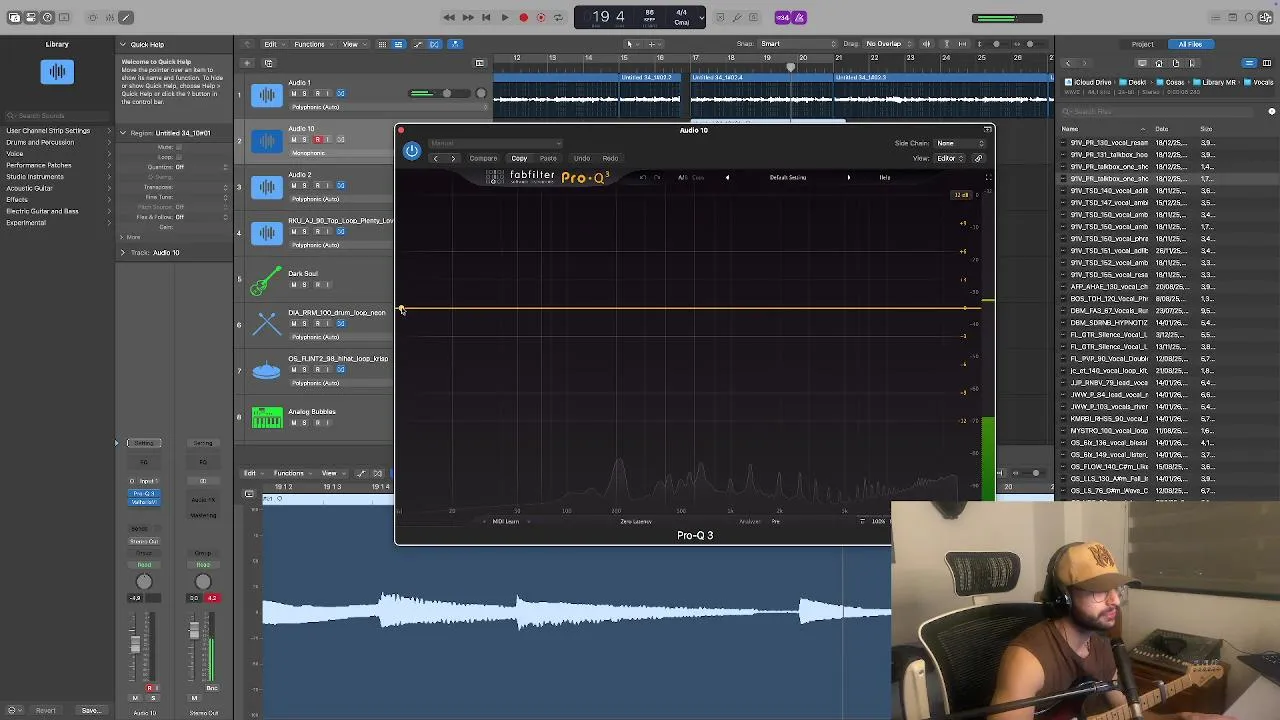Click Copy in the plugin header
Image resolution: width=1280 pixels, height=720 pixels.
tap(519, 158)
